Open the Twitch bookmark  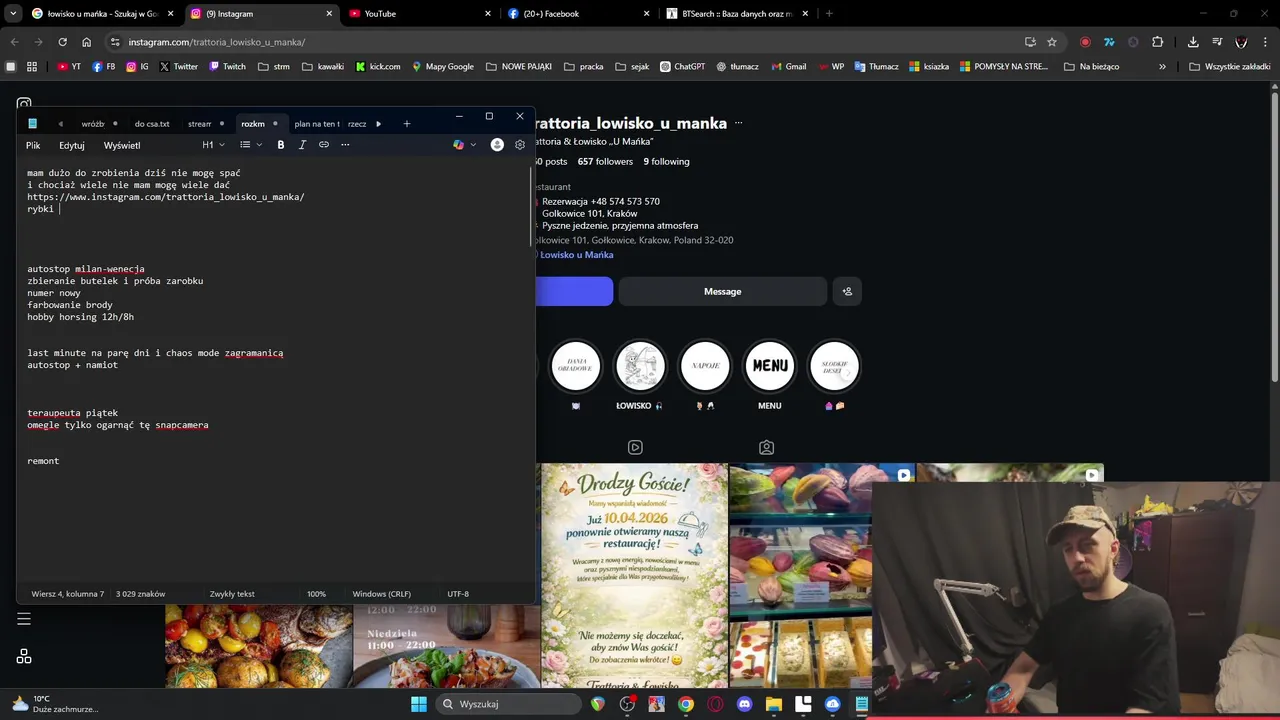[227, 66]
